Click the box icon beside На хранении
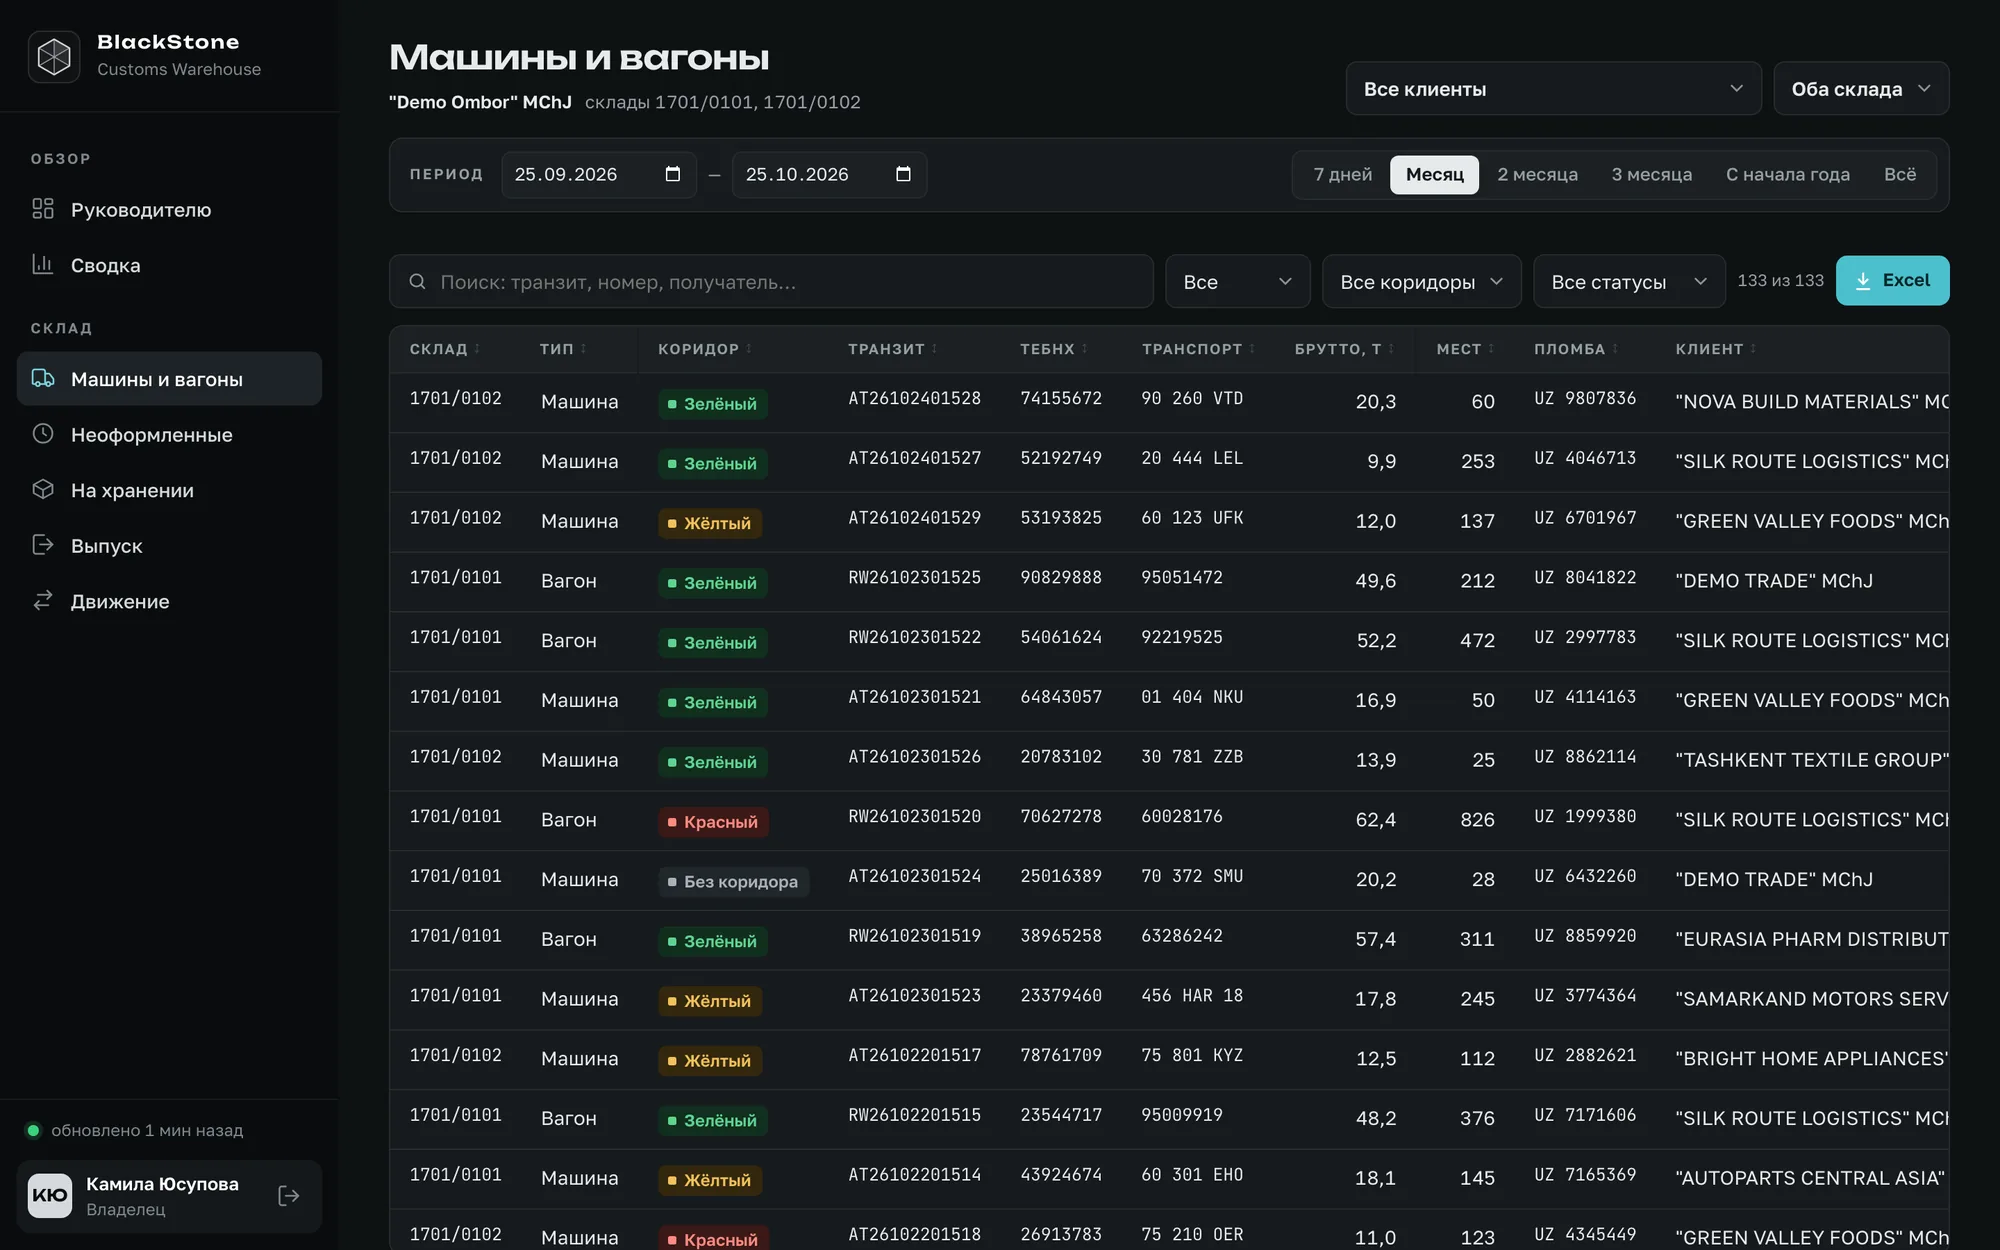 coord(42,489)
